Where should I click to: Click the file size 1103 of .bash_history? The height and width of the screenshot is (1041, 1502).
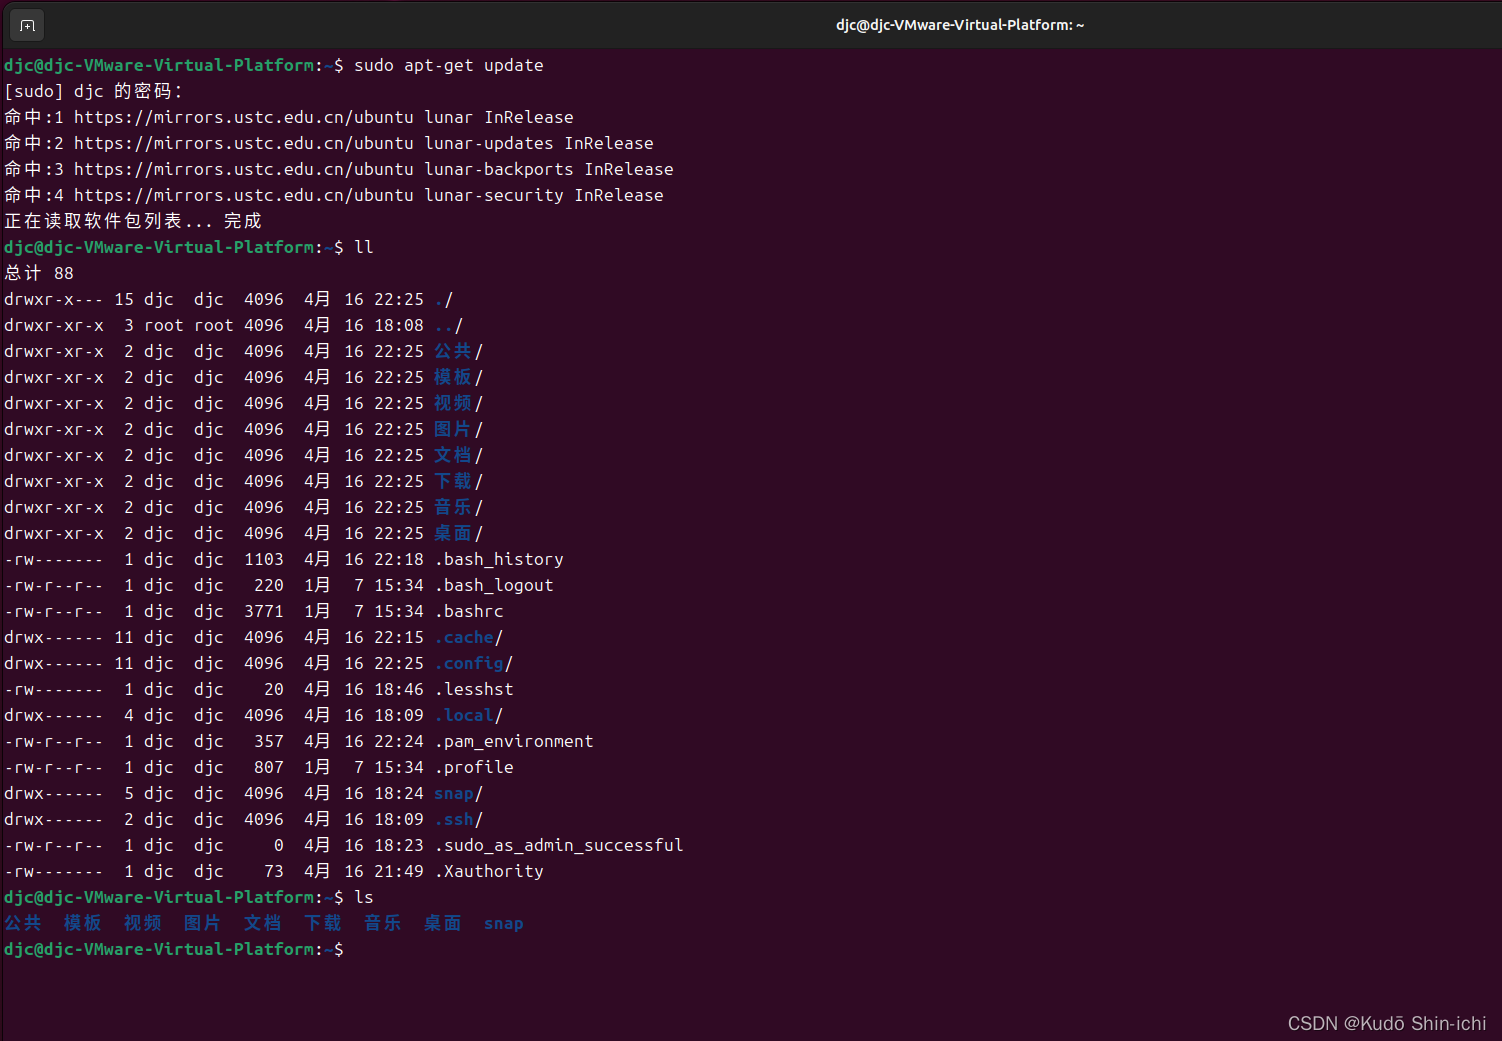pos(264,559)
